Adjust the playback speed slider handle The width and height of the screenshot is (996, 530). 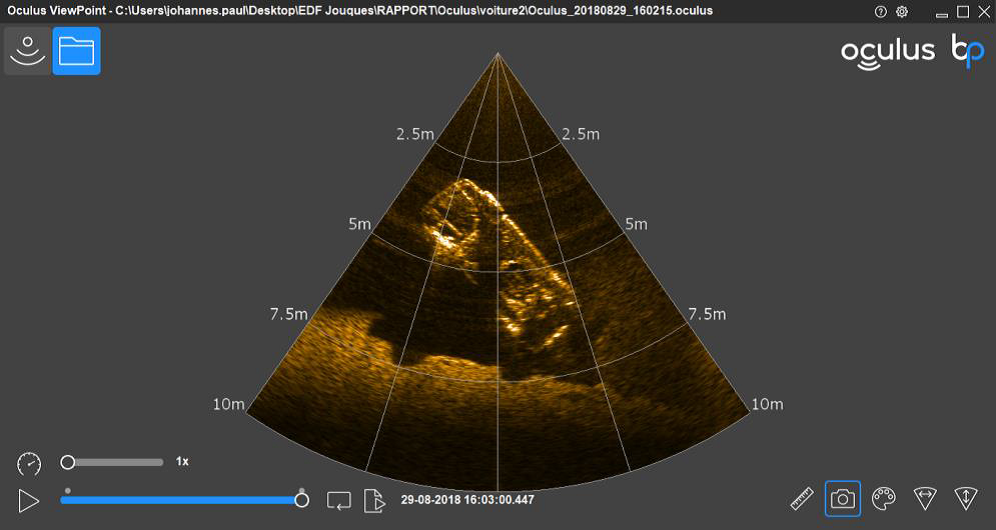click(x=68, y=462)
